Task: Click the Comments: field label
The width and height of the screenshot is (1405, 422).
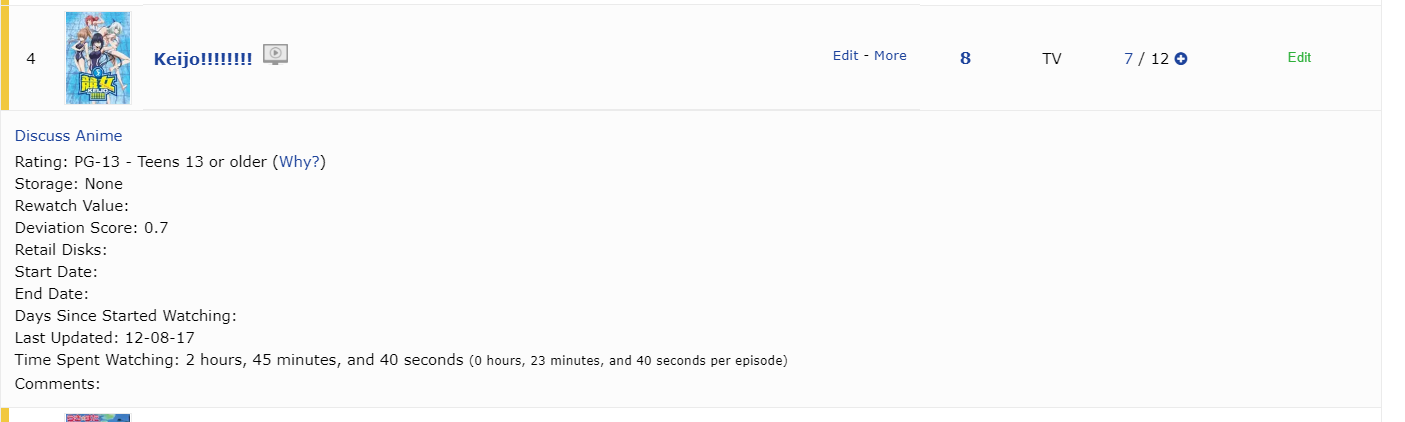Action: [x=57, y=384]
